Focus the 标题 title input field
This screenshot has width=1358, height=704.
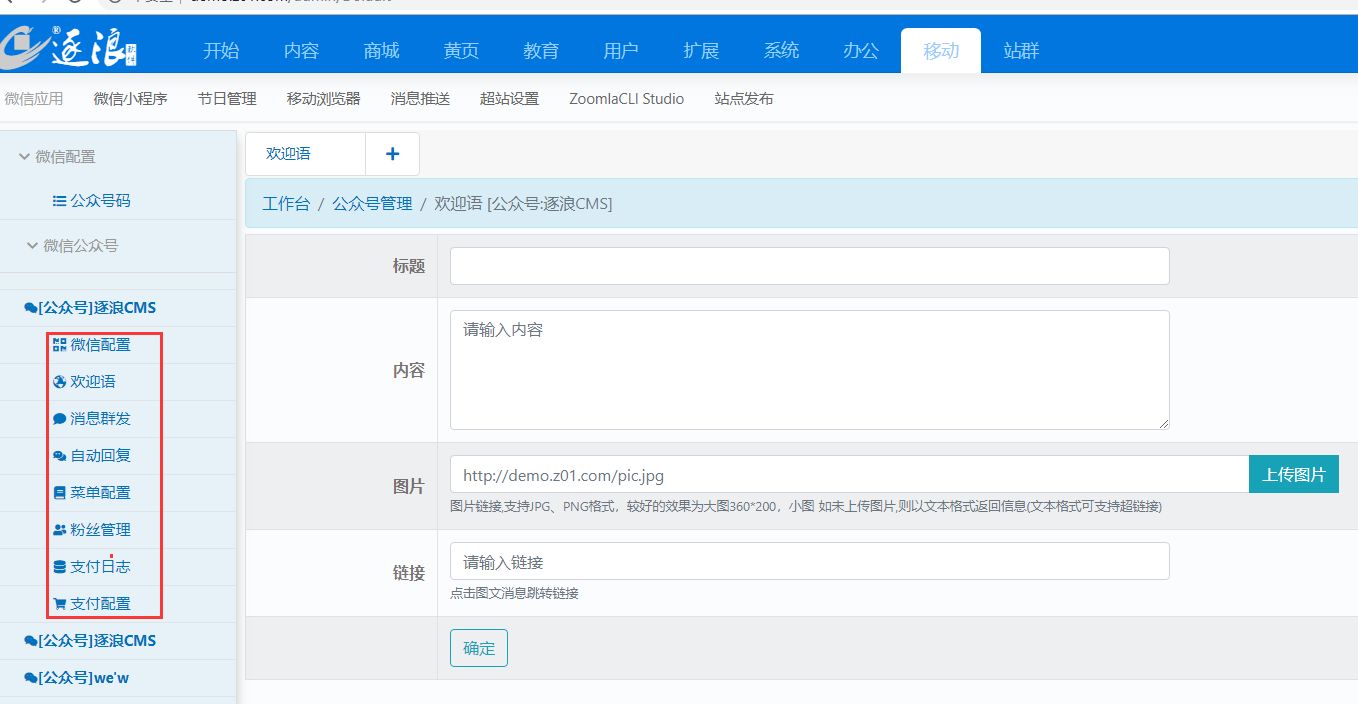click(809, 266)
